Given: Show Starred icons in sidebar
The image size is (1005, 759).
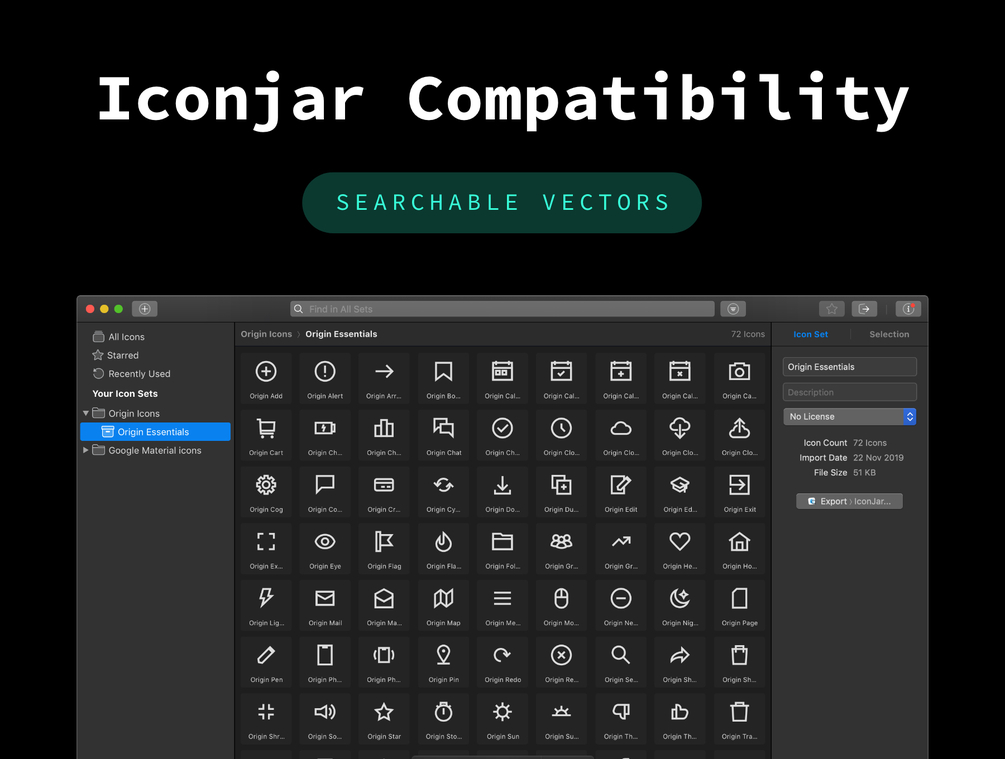Looking at the screenshot, I should click(155, 355).
